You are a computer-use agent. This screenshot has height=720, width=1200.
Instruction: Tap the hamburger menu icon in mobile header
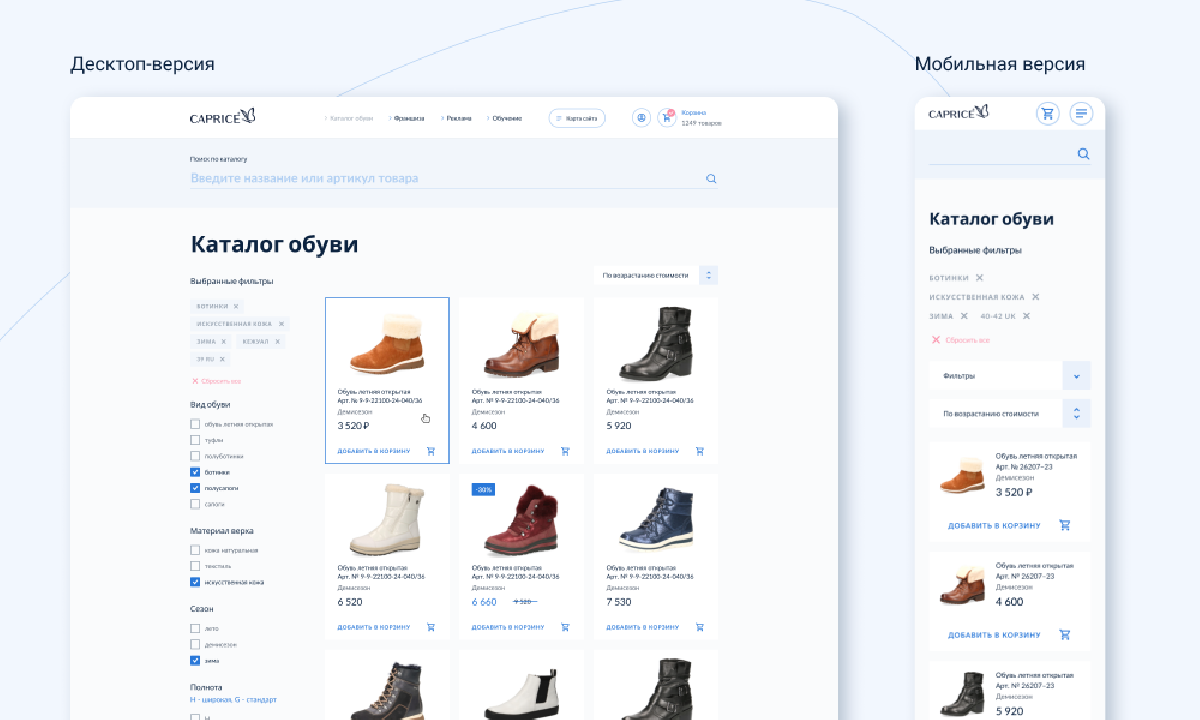1080,114
